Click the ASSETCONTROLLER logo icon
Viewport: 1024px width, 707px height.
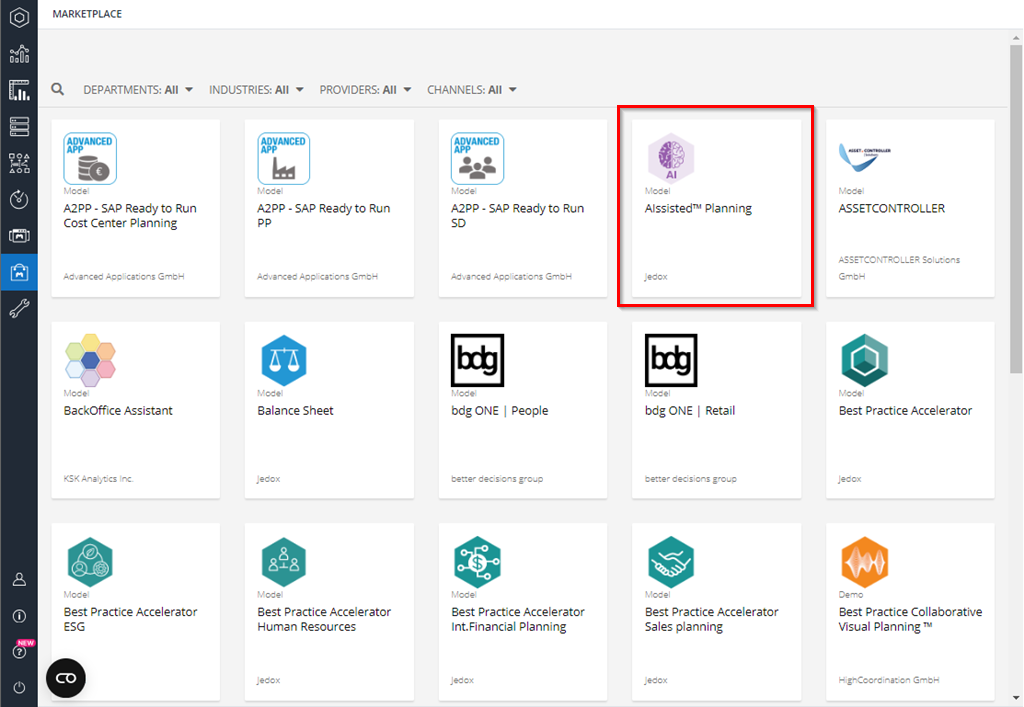pyautogui.click(x=865, y=158)
